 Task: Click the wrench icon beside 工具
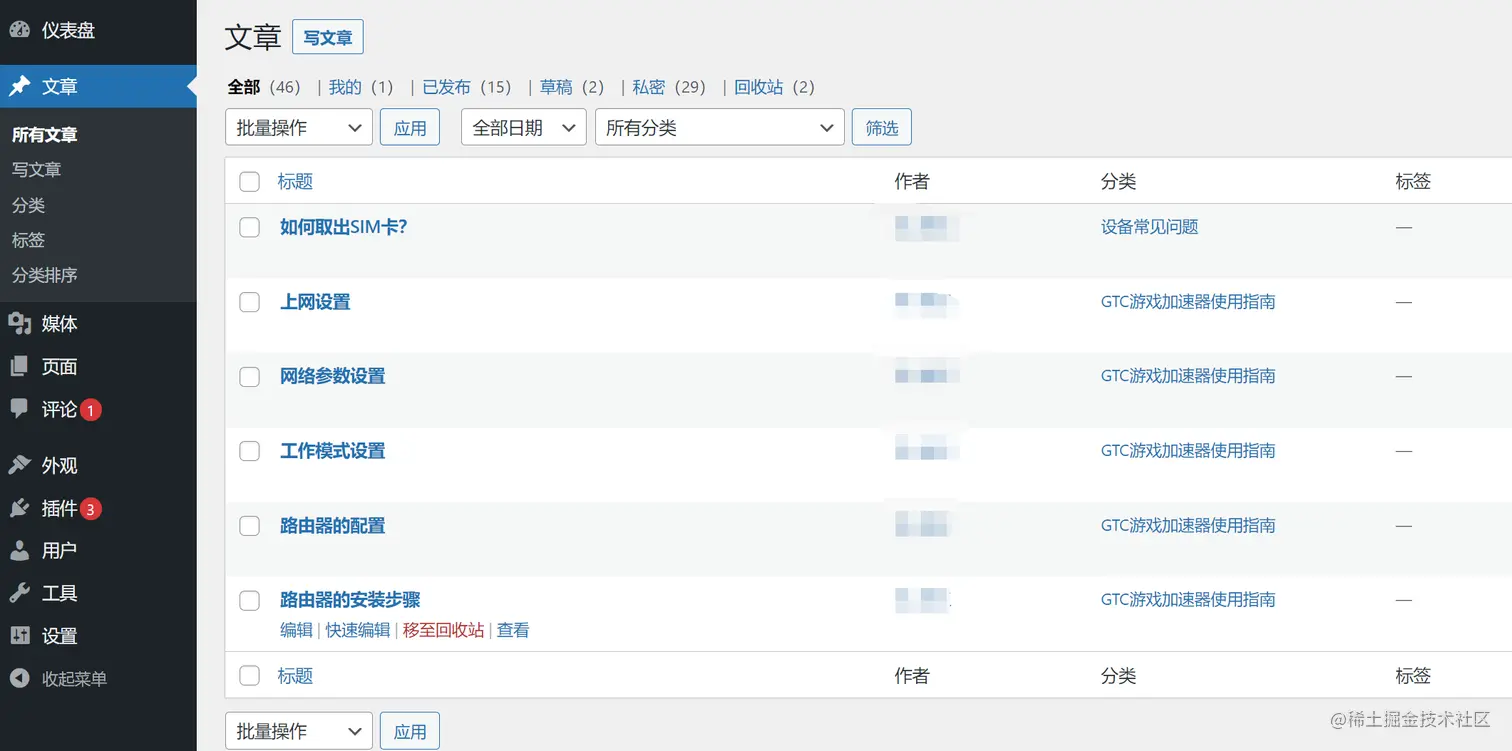(20, 593)
